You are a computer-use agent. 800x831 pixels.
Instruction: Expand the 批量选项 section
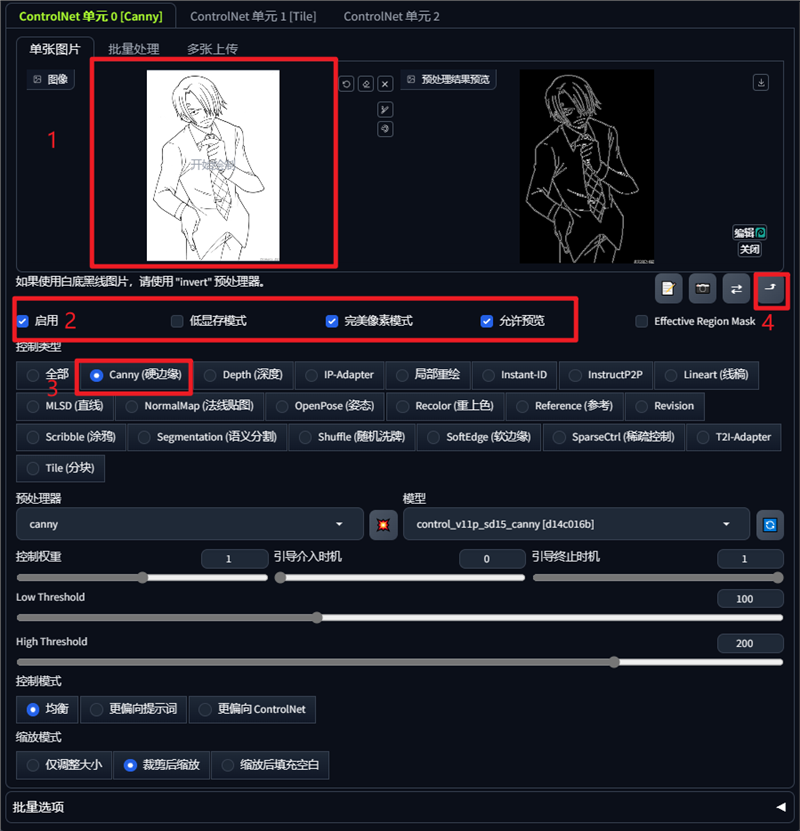400,807
